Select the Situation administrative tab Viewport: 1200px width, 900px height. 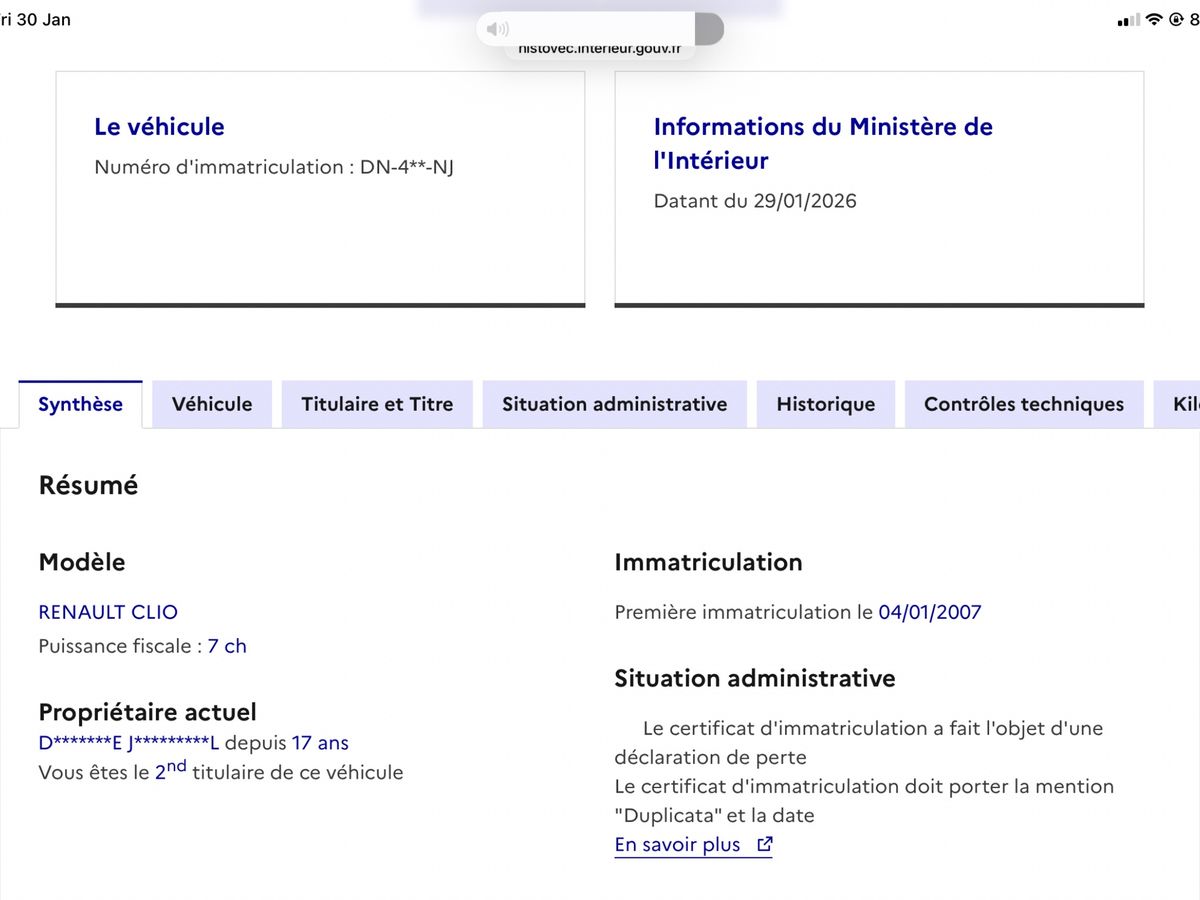pos(614,404)
